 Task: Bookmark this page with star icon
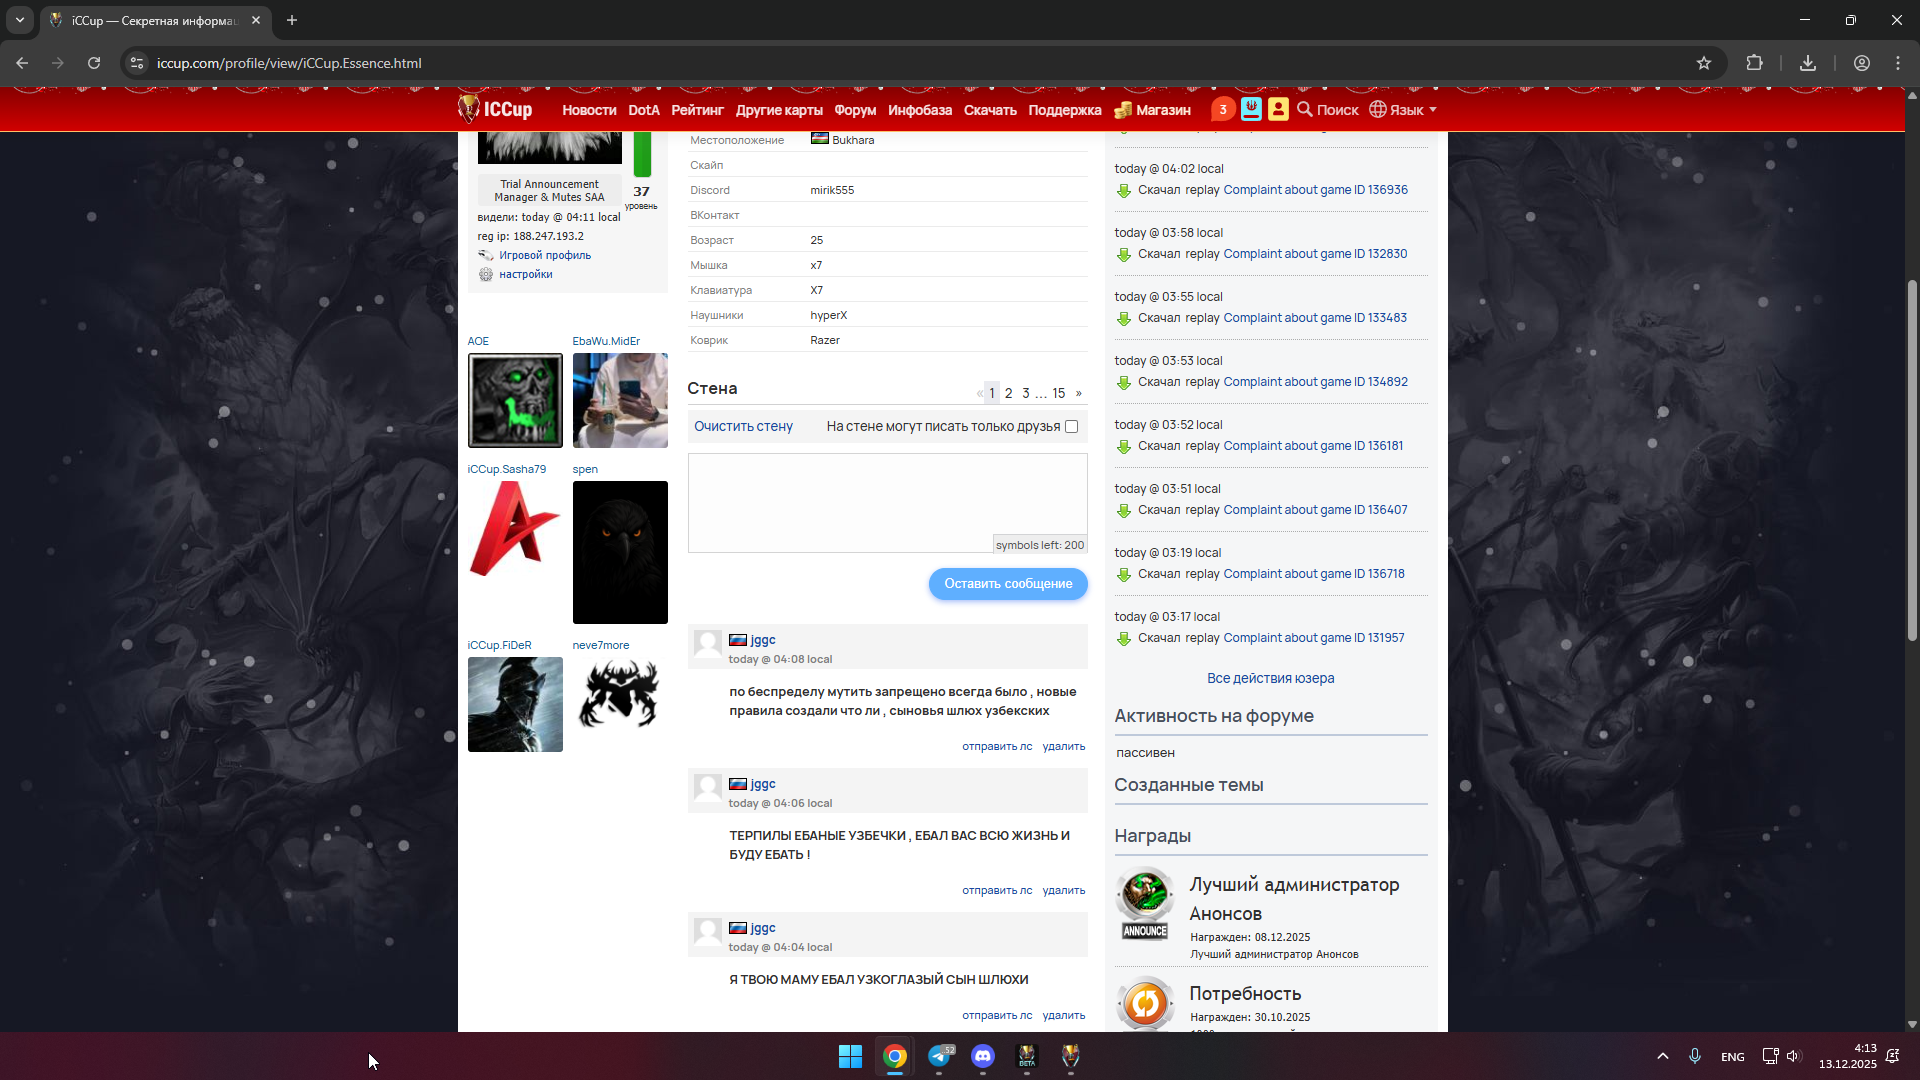pyautogui.click(x=1704, y=63)
